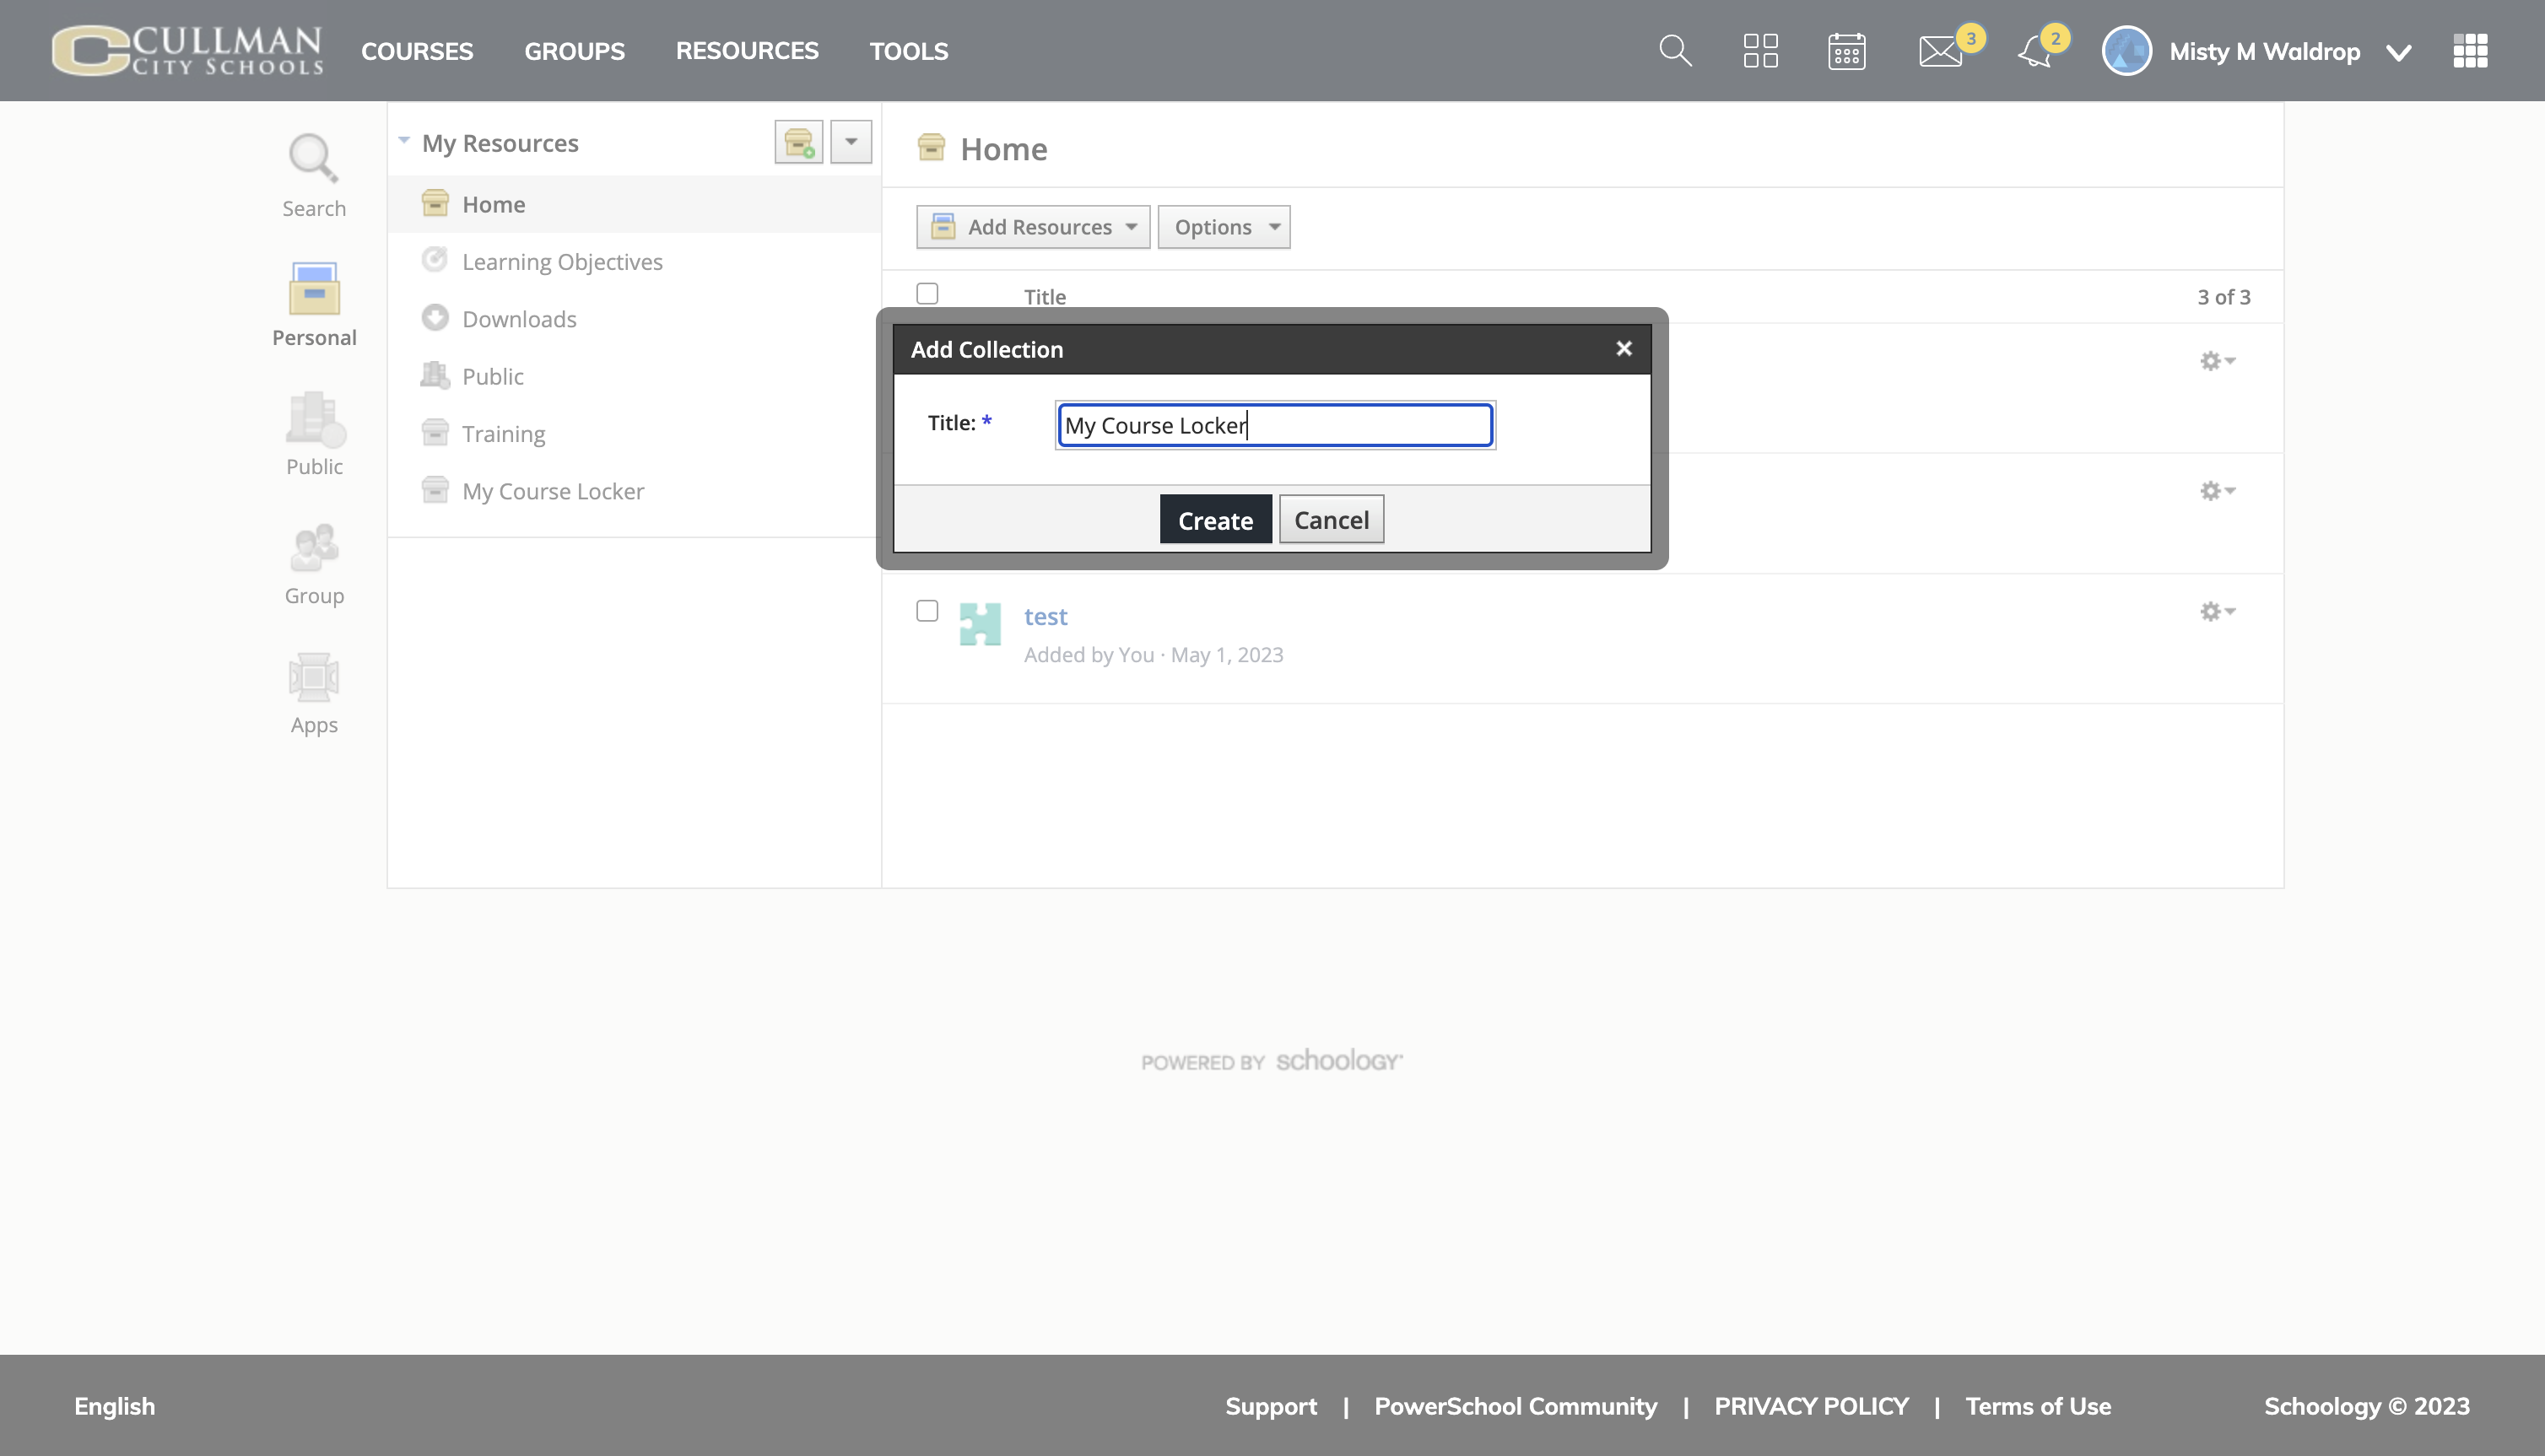The image size is (2545, 1456).
Task: Click Misty M Waldrop user name
Action: tap(2264, 51)
